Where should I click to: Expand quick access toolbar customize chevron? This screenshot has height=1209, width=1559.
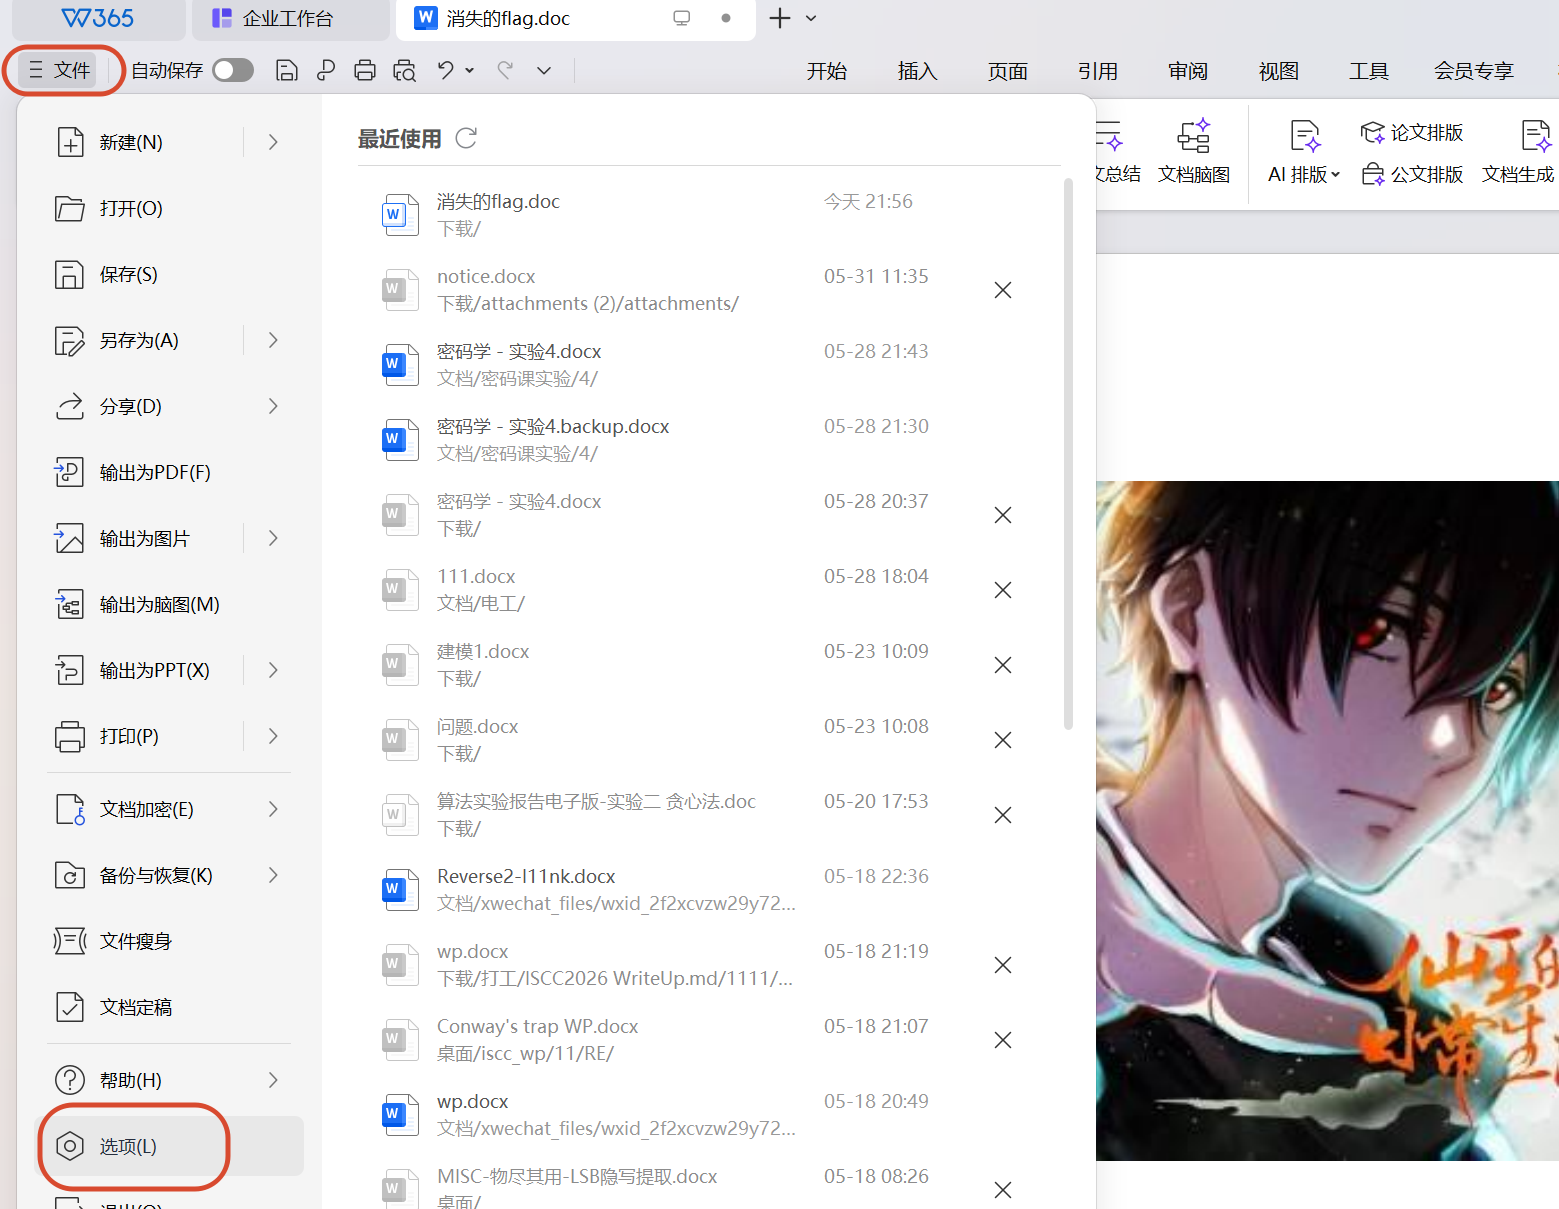point(544,70)
